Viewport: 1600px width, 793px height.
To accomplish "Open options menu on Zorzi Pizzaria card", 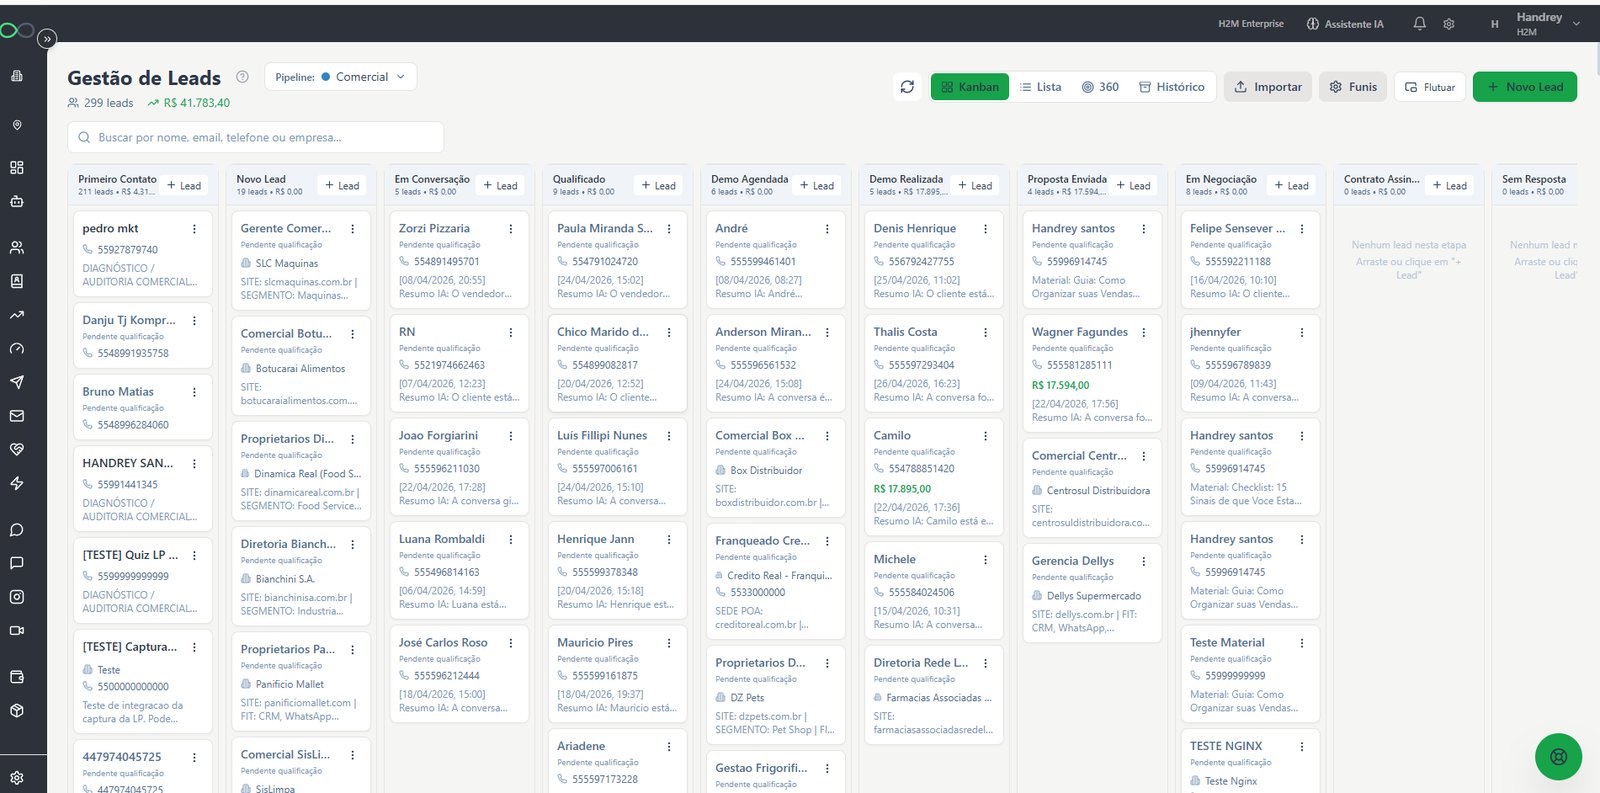I will click(x=511, y=229).
